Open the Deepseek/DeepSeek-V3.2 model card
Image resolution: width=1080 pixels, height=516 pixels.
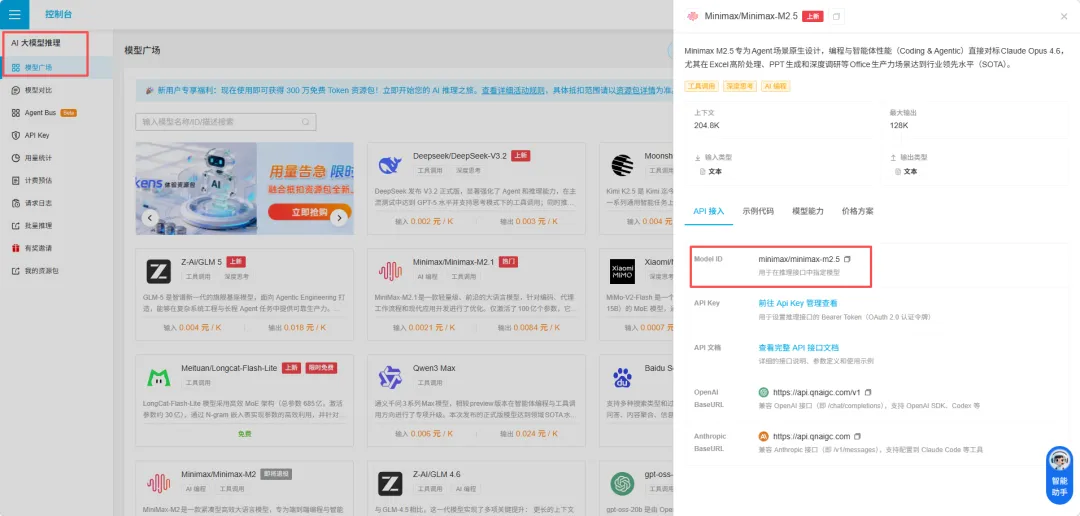click(x=476, y=188)
